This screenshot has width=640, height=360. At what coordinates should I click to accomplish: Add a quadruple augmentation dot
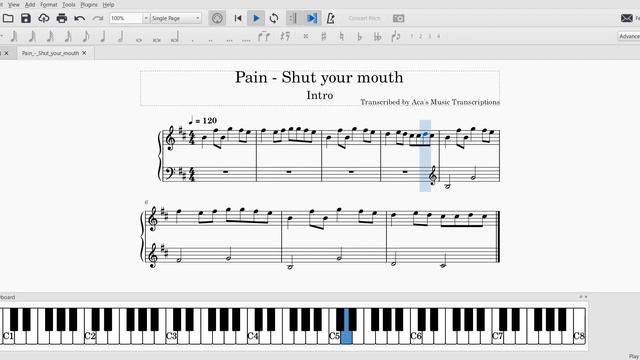(246, 40)
